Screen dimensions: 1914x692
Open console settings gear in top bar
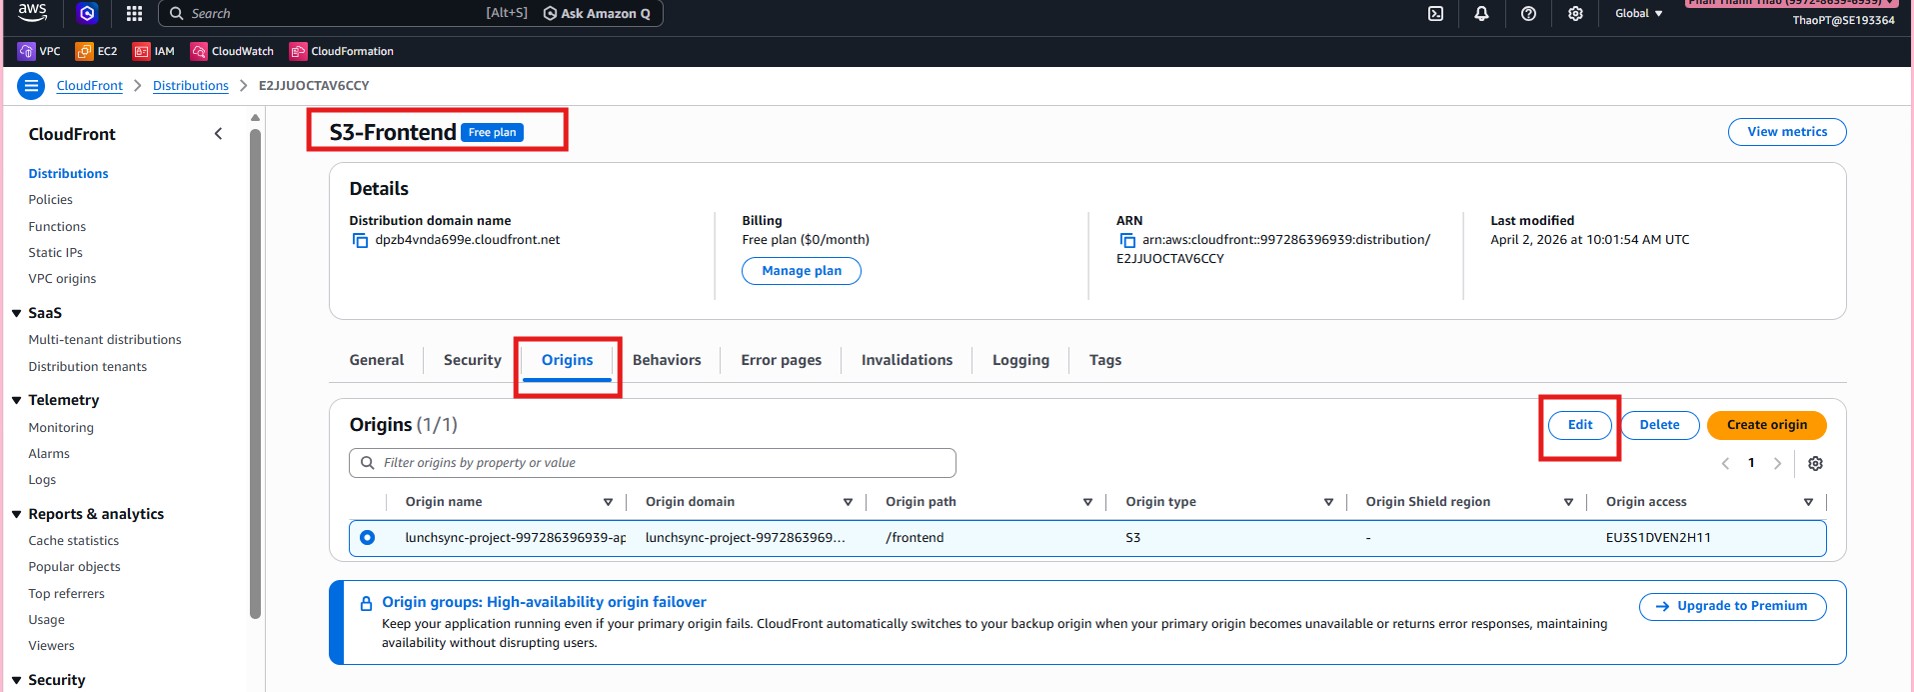(1575, 13)
